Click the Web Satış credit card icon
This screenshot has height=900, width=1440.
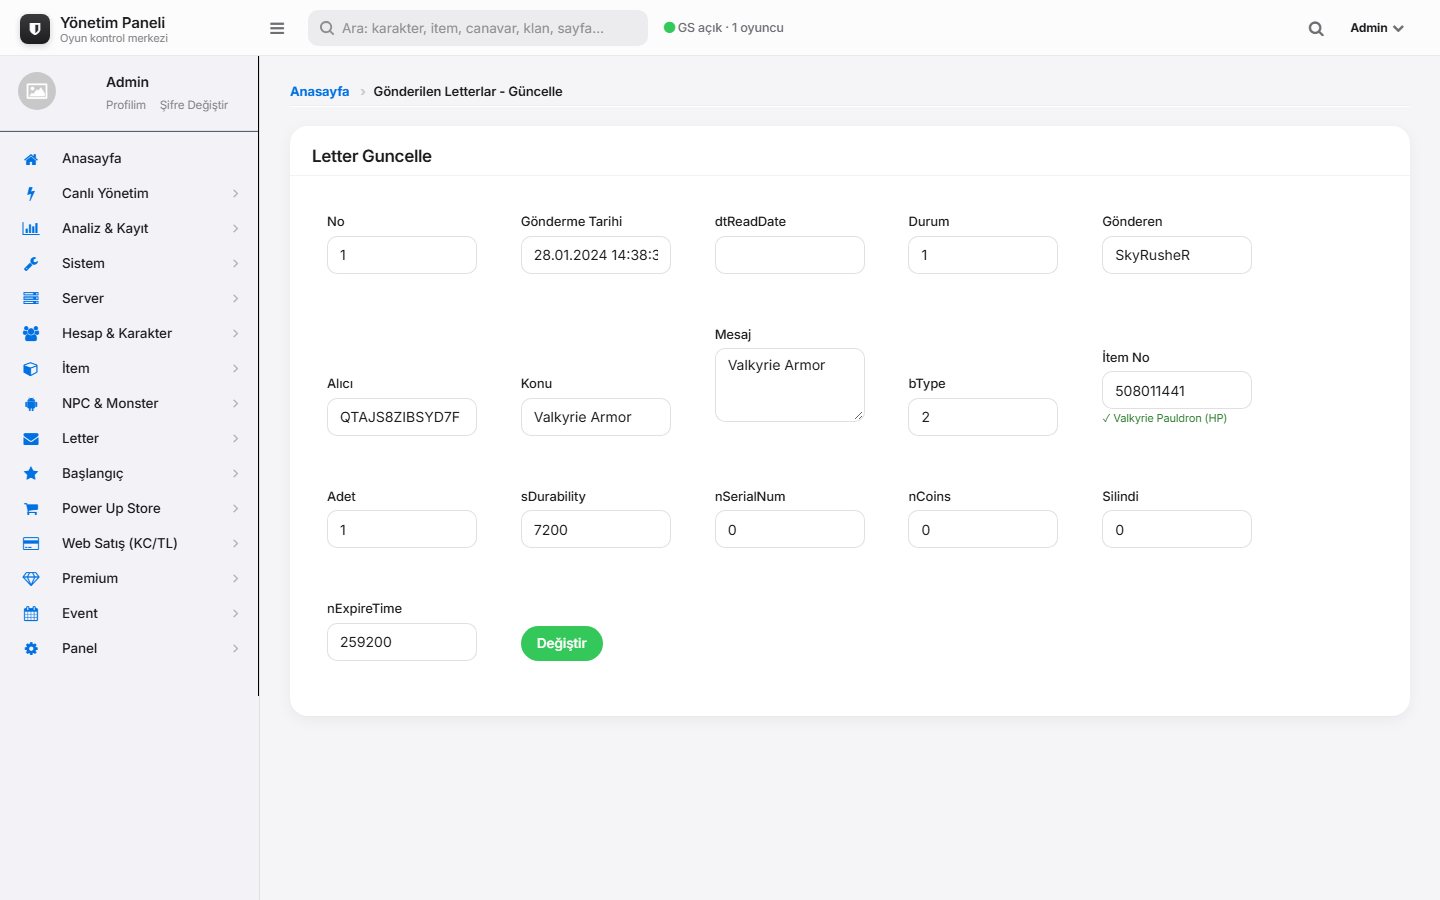31,544
